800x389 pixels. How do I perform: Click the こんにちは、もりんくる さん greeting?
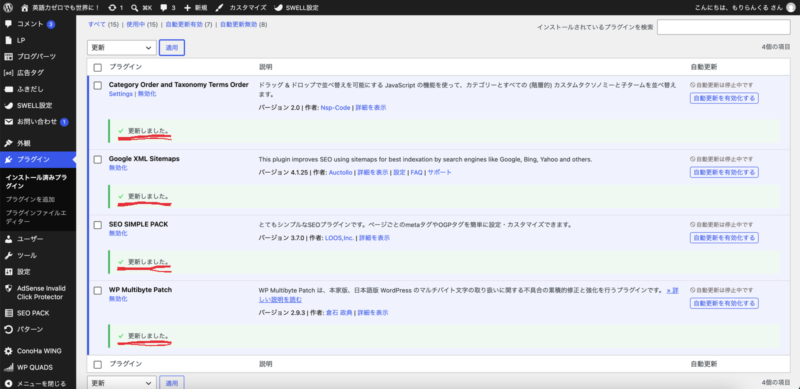click(x=739, y=8)
